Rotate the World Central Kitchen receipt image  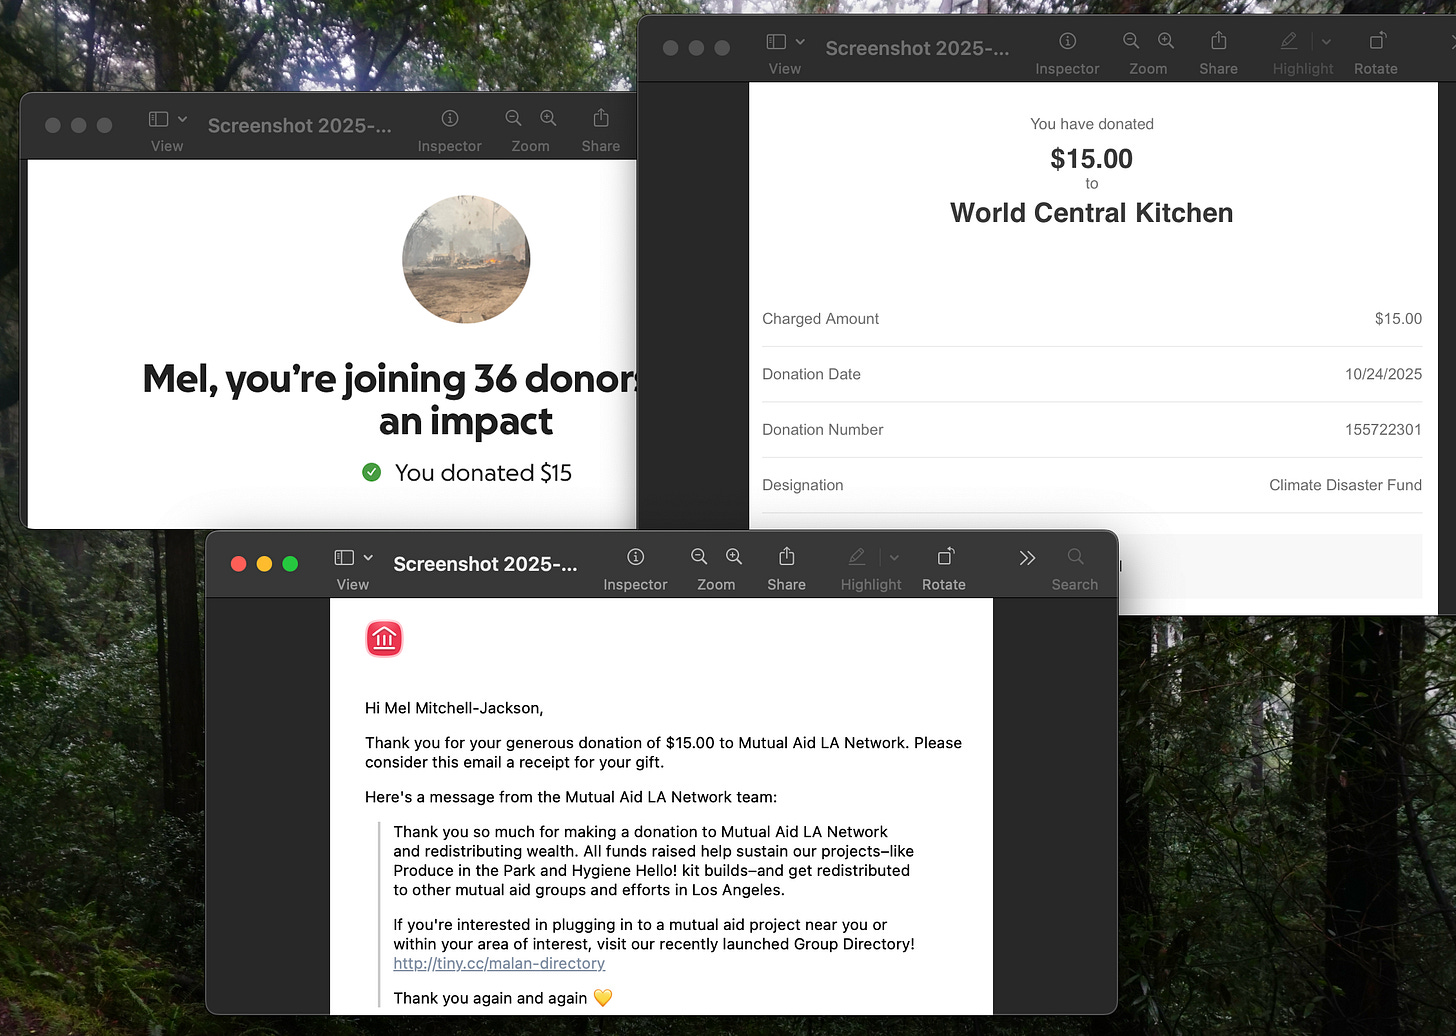click(1377, 41)
